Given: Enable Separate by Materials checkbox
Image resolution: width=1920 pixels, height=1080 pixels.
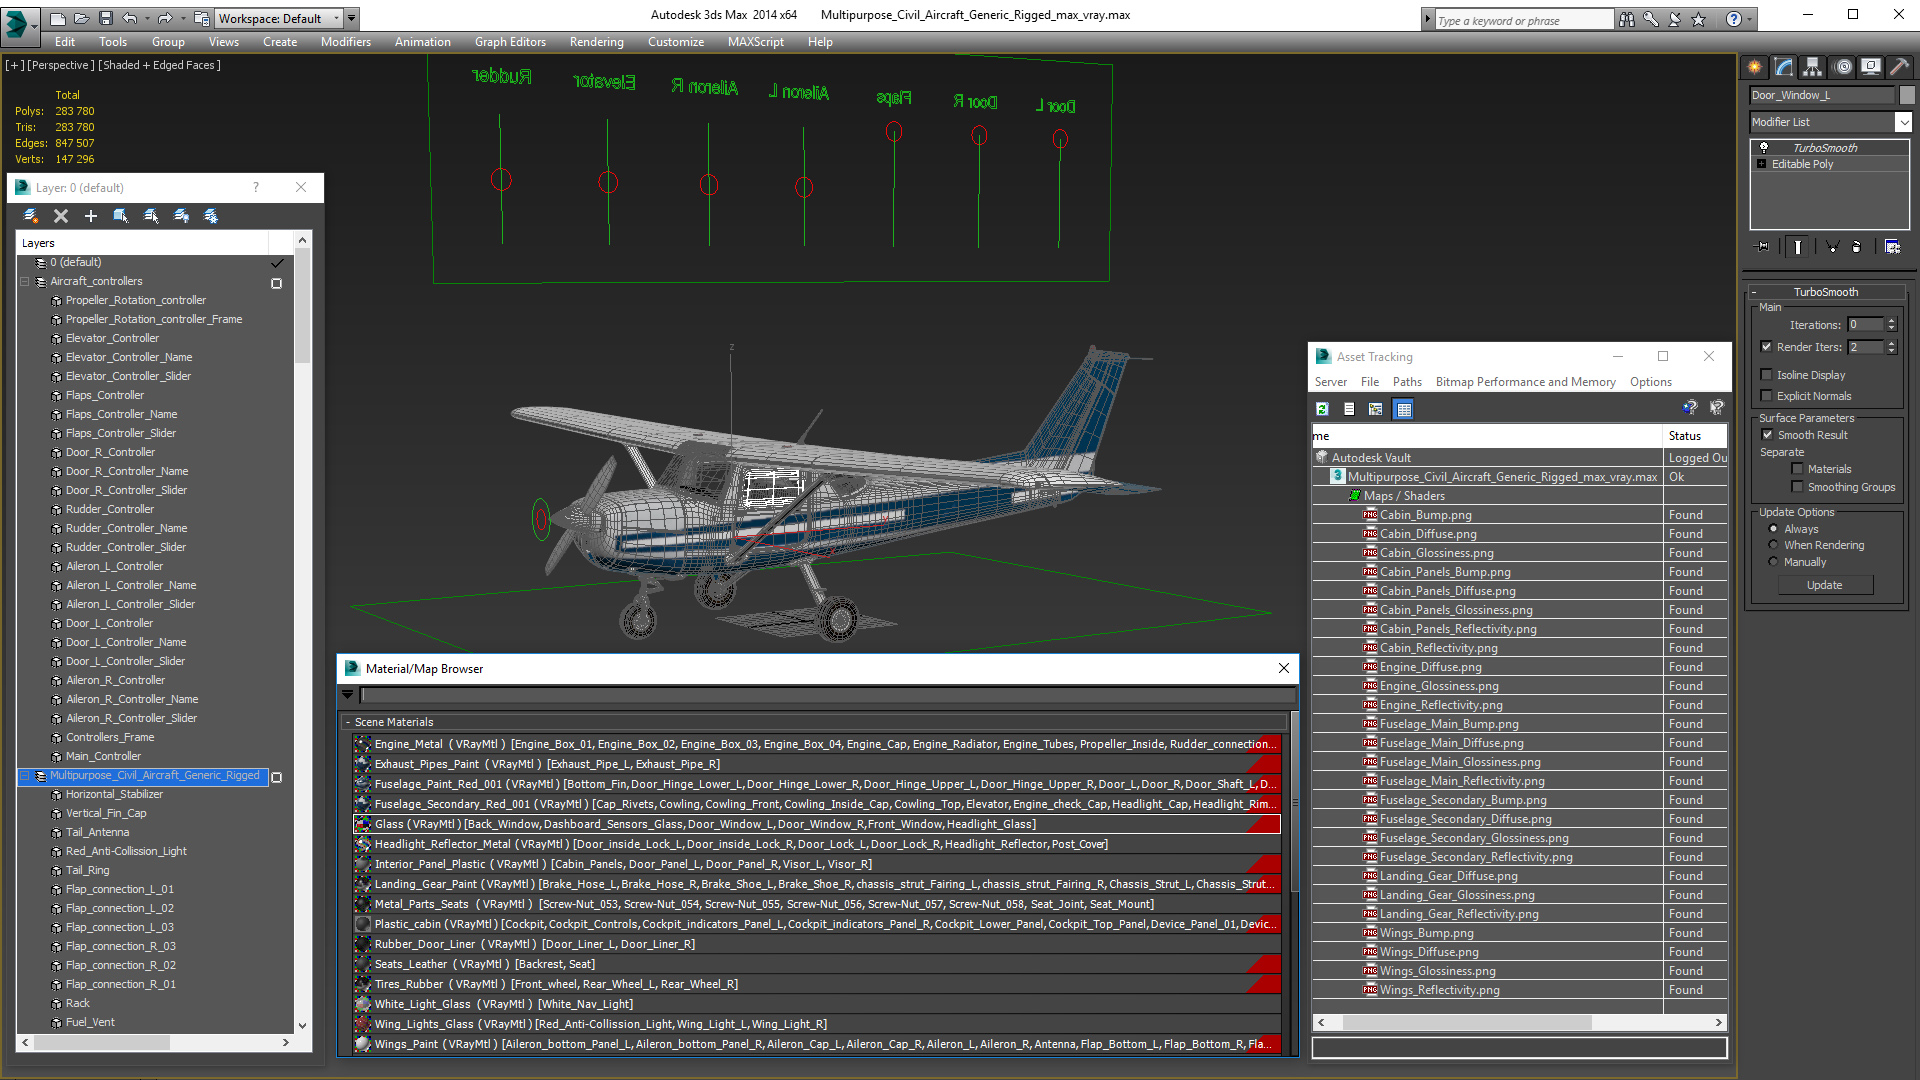Looking at the screenshot, I should click(x=1797, y=469).
